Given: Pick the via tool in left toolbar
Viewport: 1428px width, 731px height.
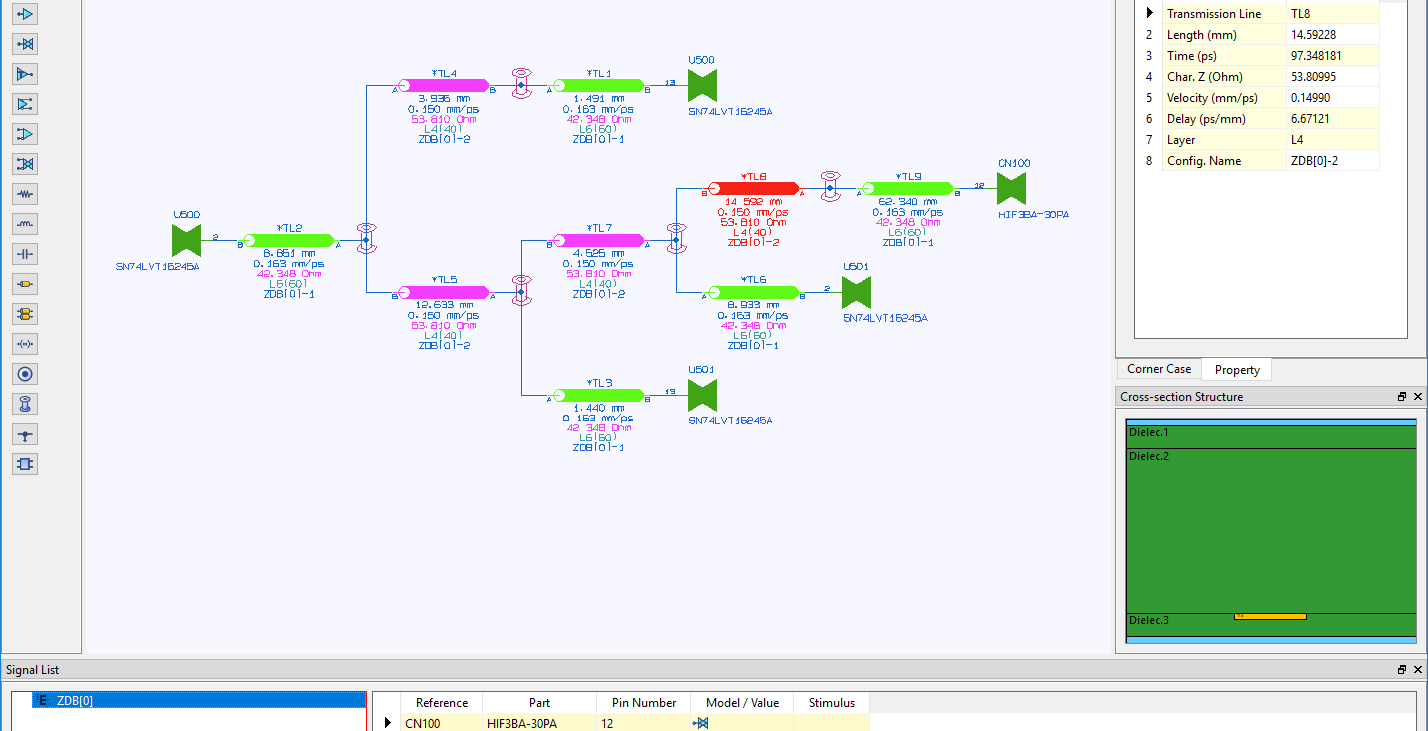Looking at the screenshot, I should pos(25,404).
